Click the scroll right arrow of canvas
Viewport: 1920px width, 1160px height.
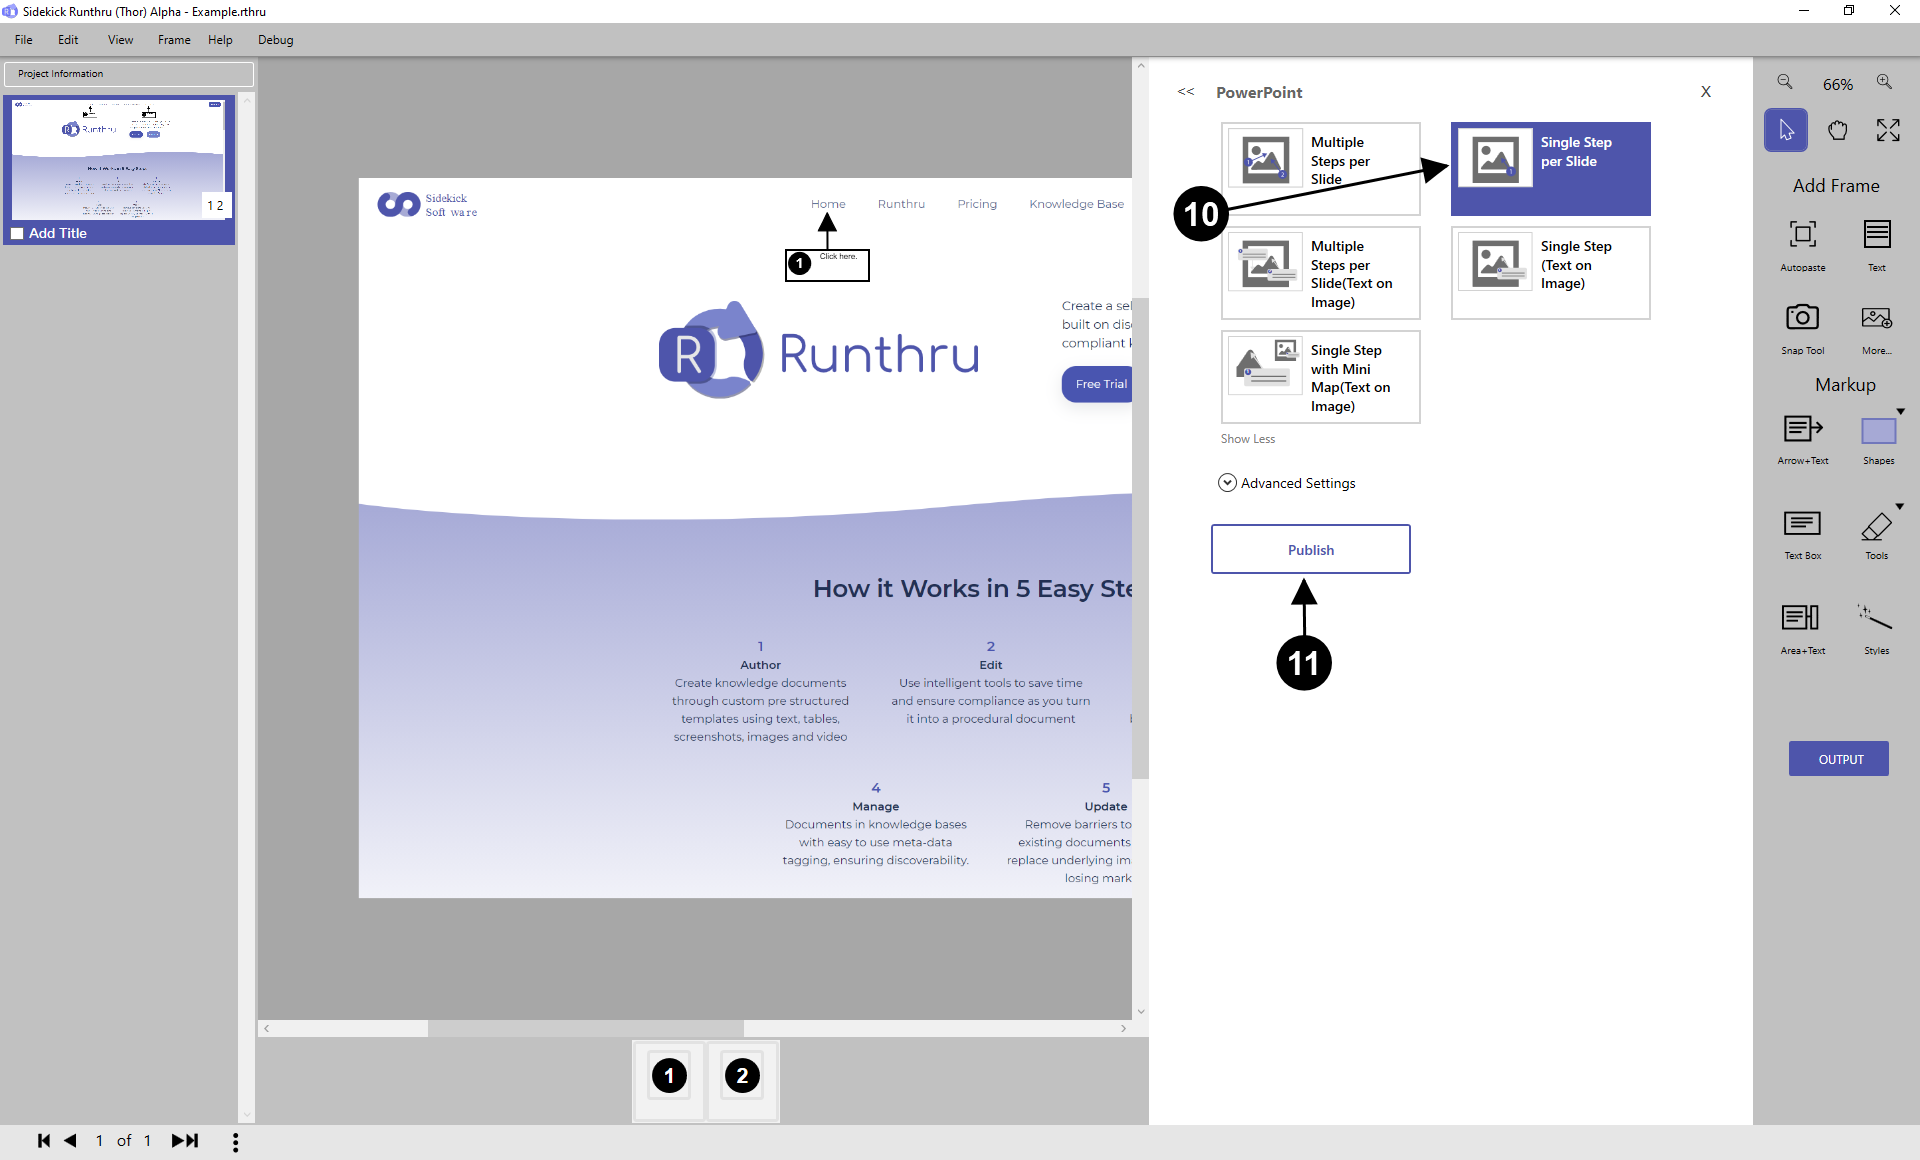(x=1123, y=1028)
